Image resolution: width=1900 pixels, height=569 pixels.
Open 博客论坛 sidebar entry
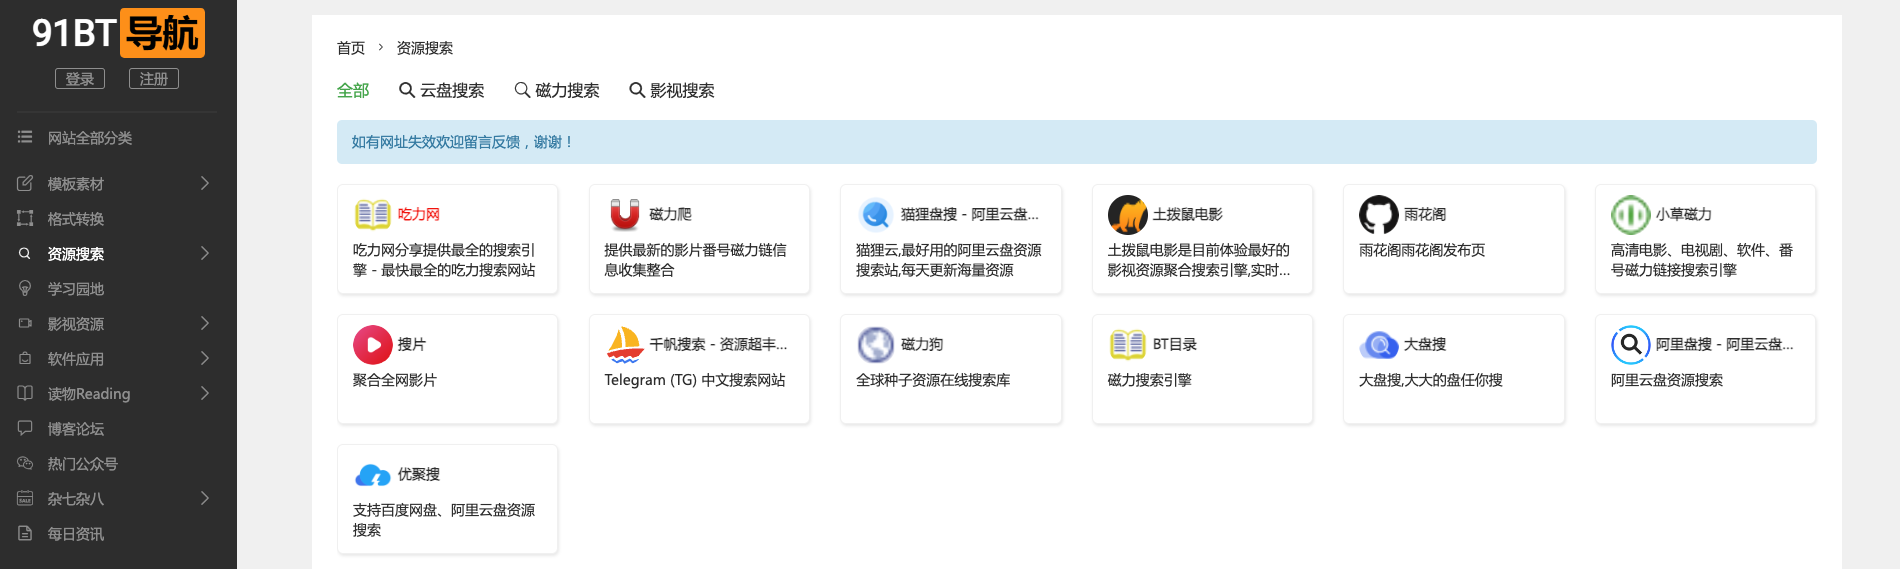pyautogui.click(x=76, y=429)
